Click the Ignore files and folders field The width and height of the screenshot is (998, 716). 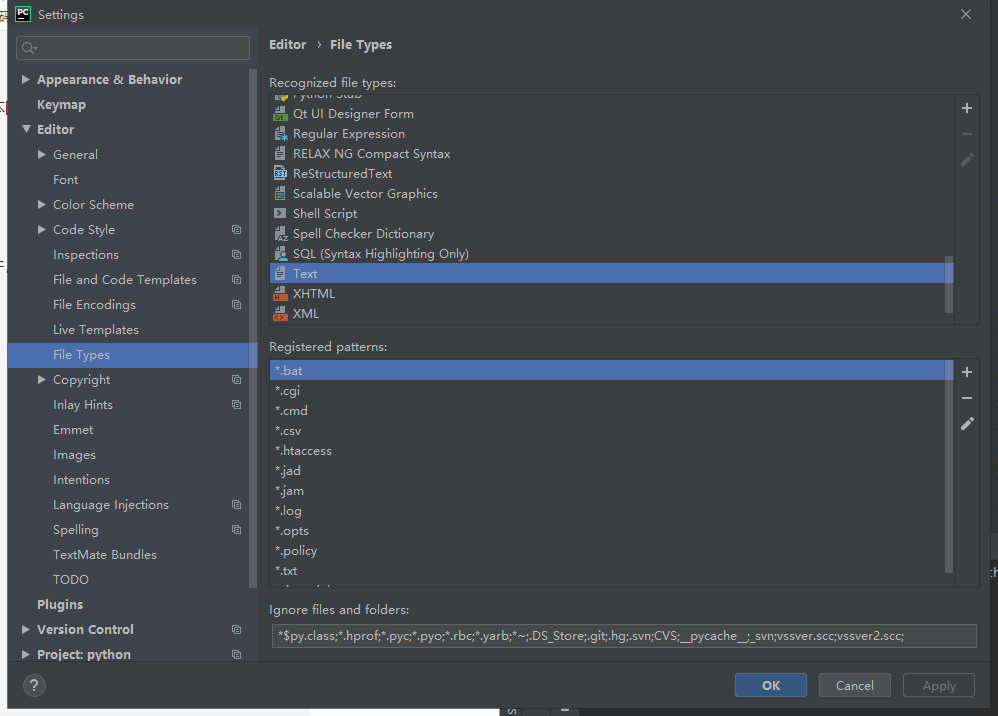click(624, 636)
